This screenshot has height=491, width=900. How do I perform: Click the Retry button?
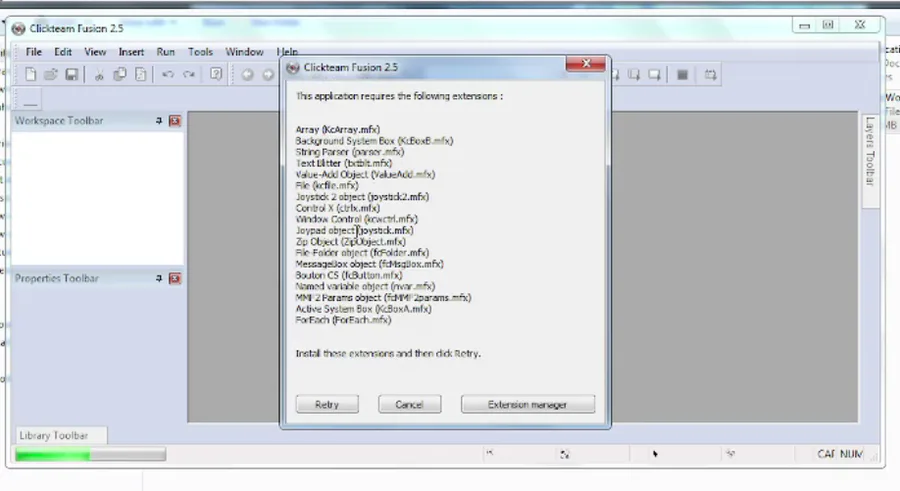(x=327, y=404)
